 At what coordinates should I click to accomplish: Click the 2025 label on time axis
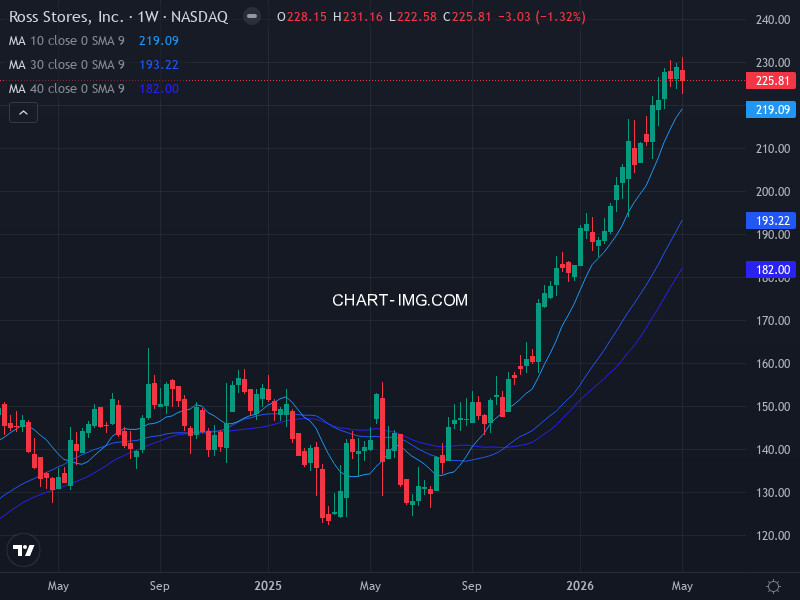click(x=268, y=586)
